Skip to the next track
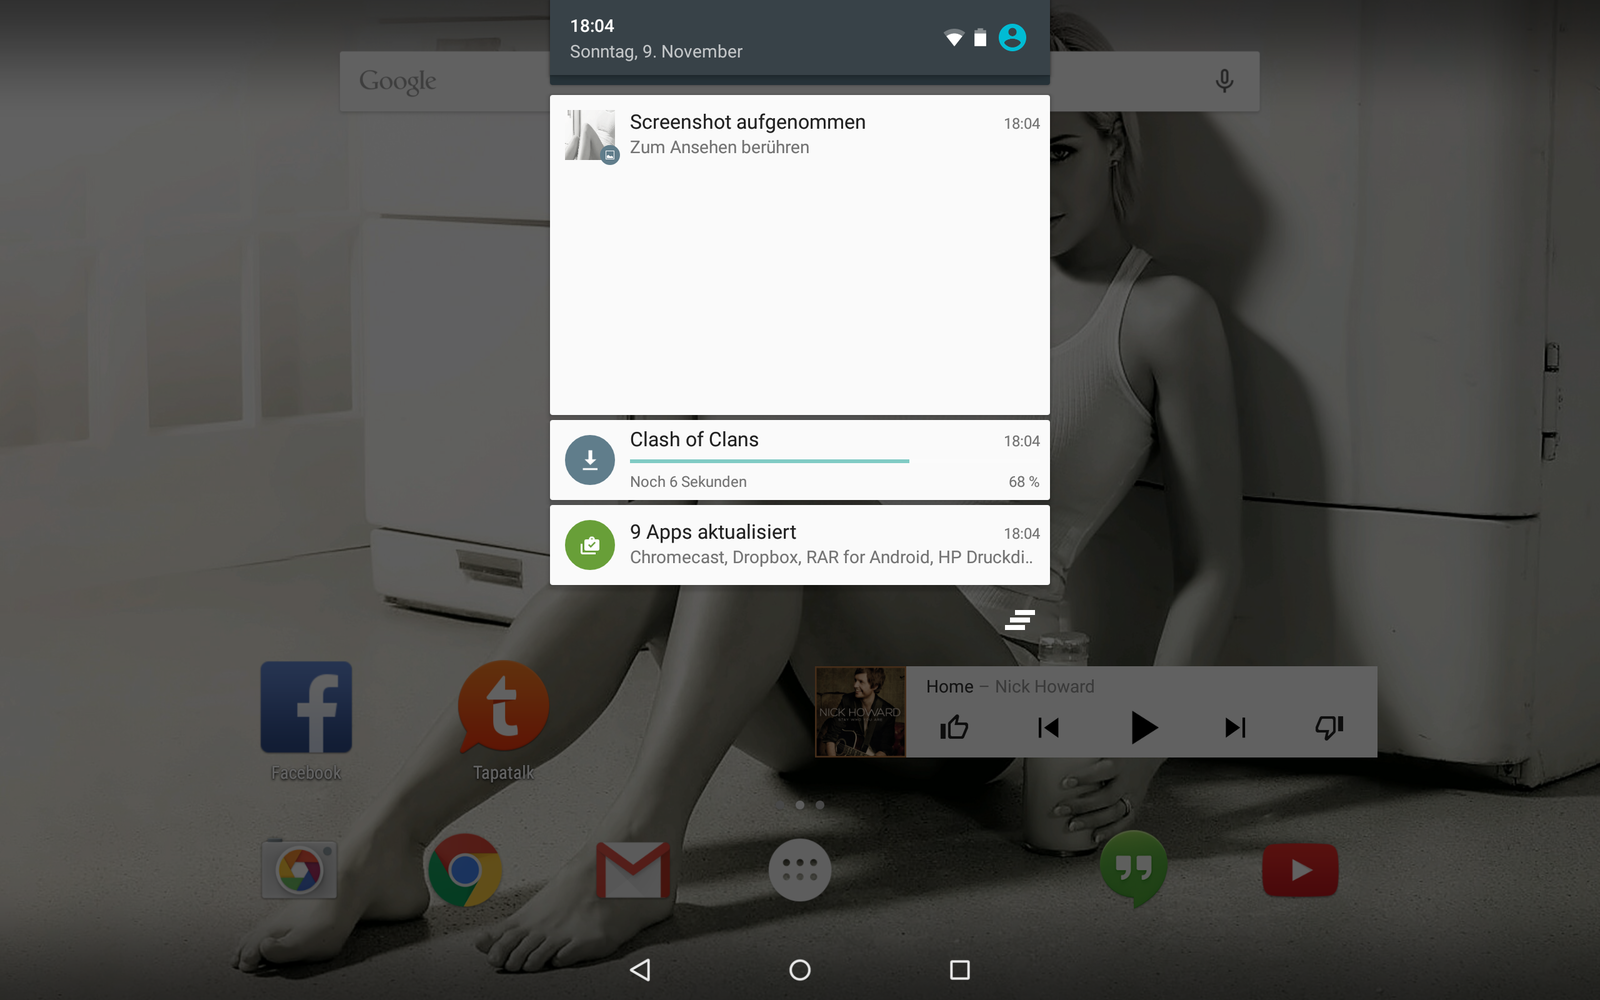This screenshot has height=1000, width=1600. [x=1235, y=727]
